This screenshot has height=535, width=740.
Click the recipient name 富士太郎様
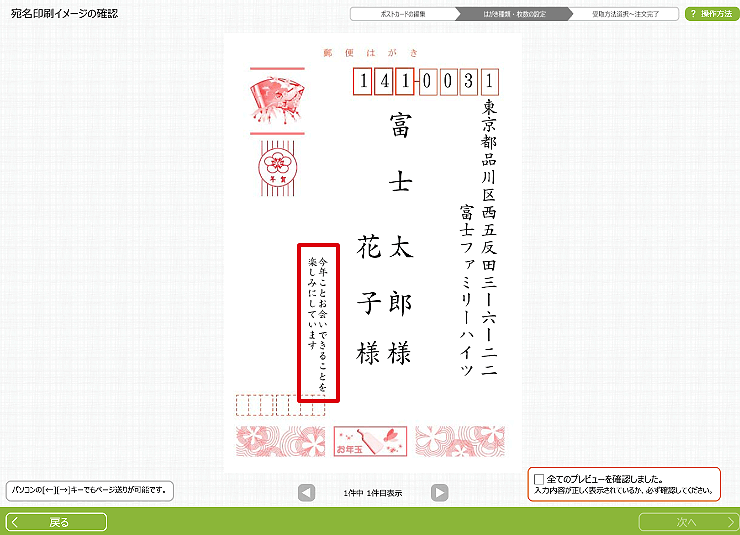click(400, 240)
